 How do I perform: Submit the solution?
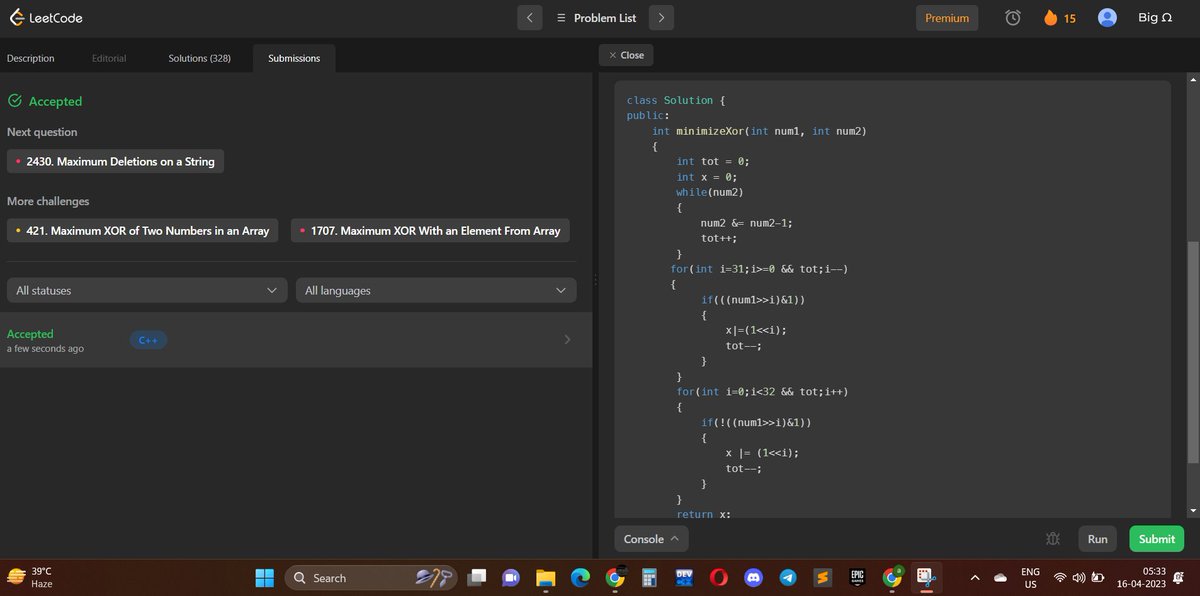pyautogui.click(x=1157, y=539)
